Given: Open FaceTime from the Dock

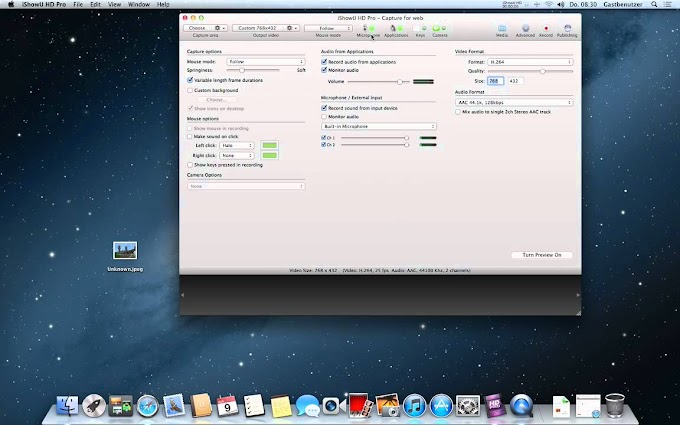Looking at the screenshot, I should point(333,406).
